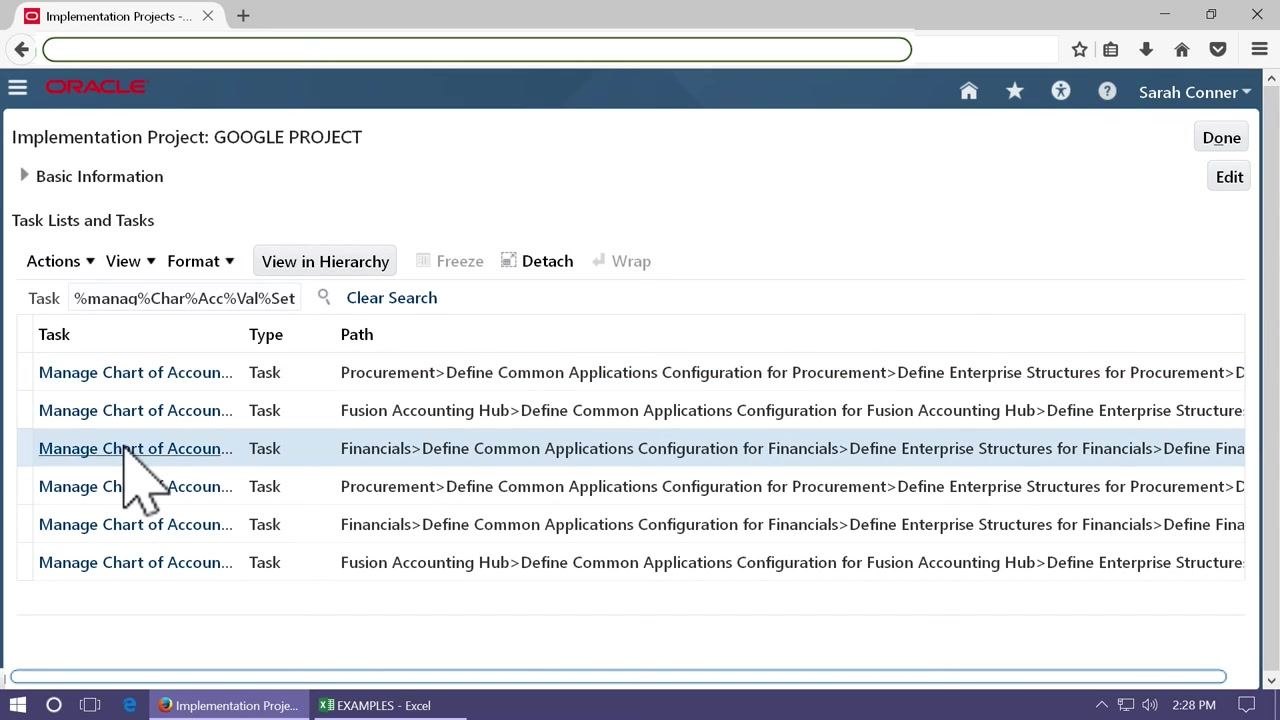Screen dimensions: 1280x720
Task: Open a new browser tab with plus
Action: tap(243, 16)
